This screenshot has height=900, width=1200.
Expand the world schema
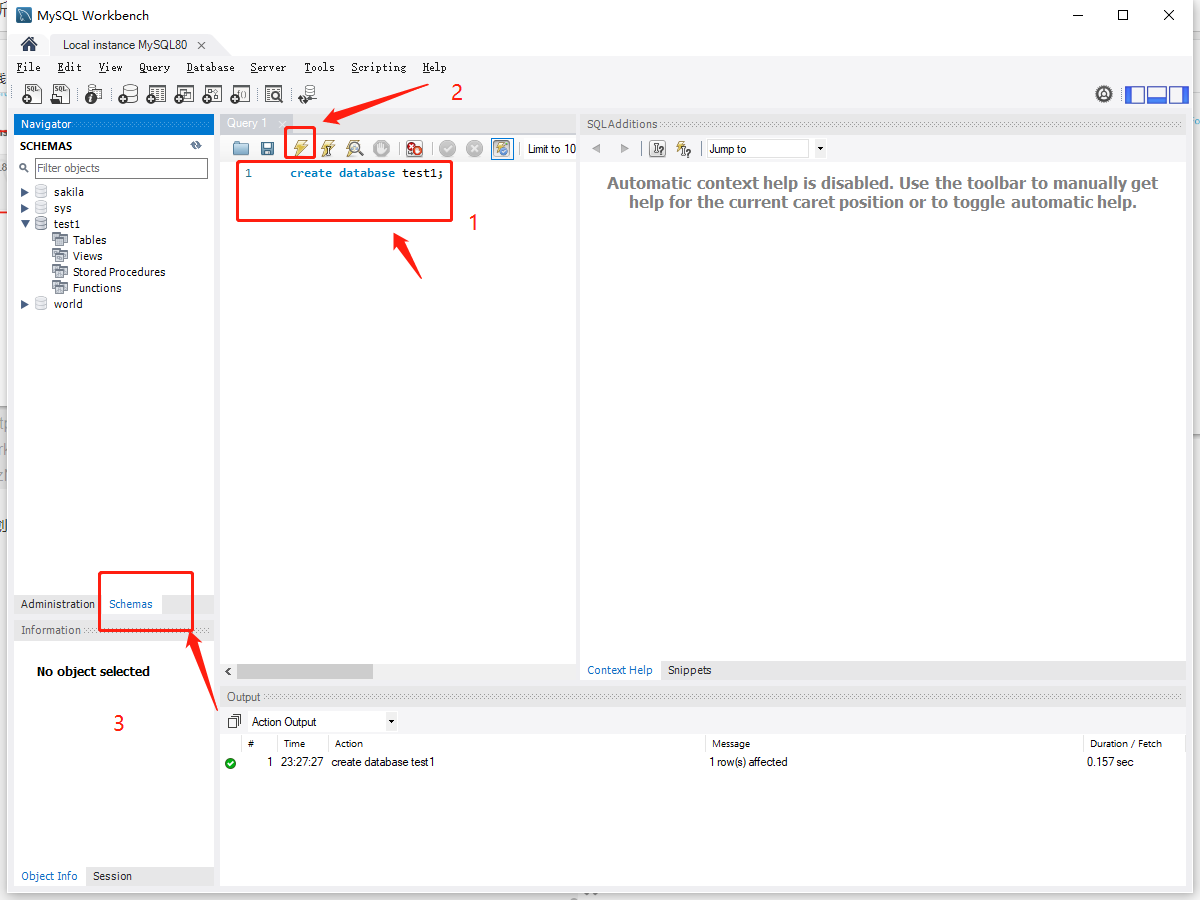(x=25, y=304)
